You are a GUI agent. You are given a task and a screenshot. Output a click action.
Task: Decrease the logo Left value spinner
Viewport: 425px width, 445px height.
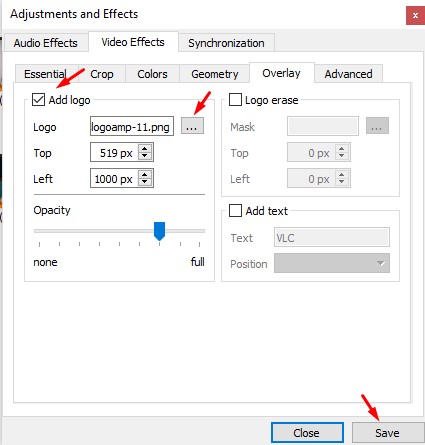145,182
